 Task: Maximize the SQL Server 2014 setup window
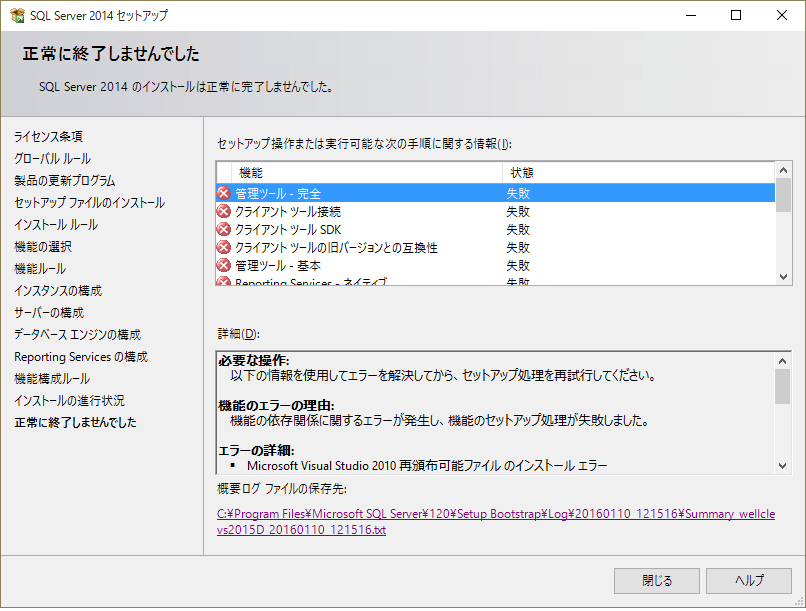[736, 15]
